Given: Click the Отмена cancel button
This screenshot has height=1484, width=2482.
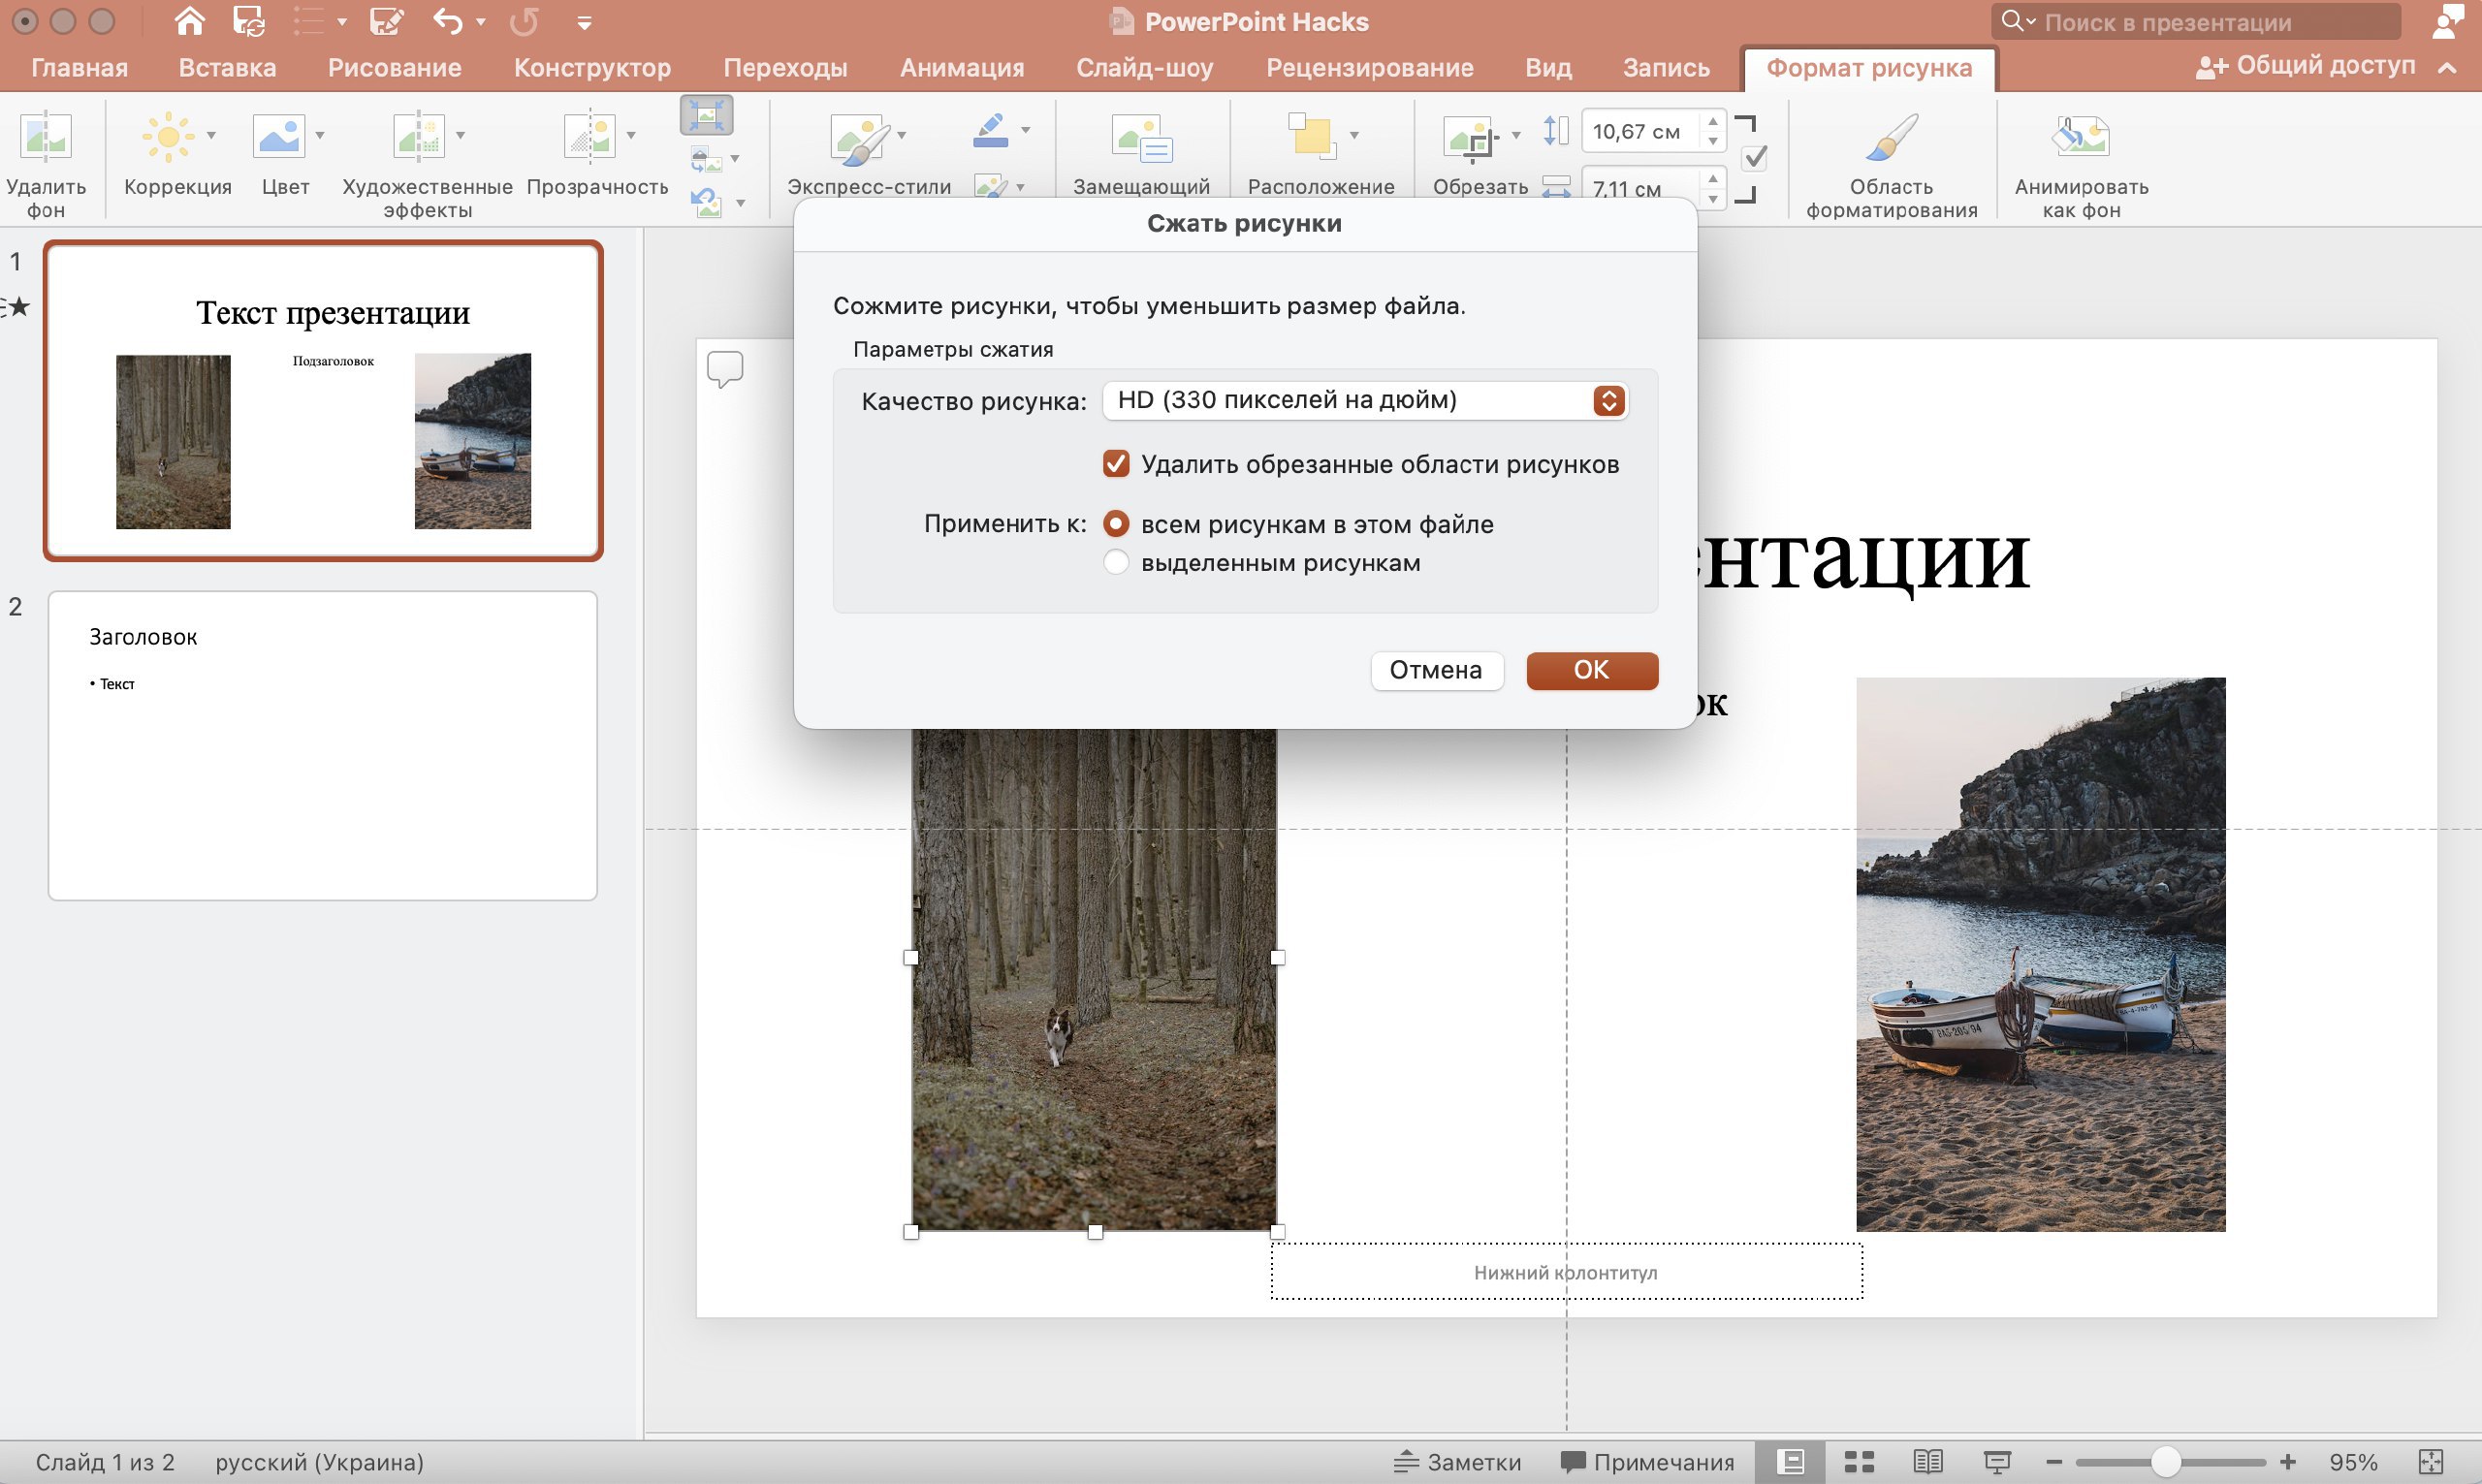Looking at the screenshot, I should click(1435, 670).
